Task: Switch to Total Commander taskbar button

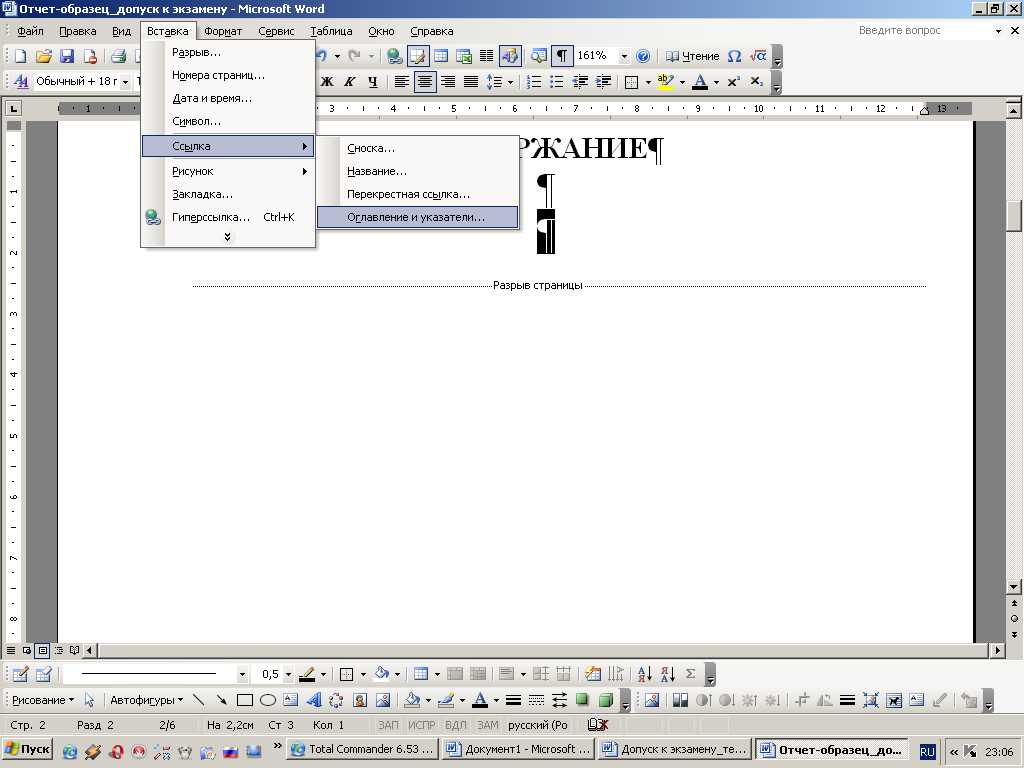Action: 363,749
